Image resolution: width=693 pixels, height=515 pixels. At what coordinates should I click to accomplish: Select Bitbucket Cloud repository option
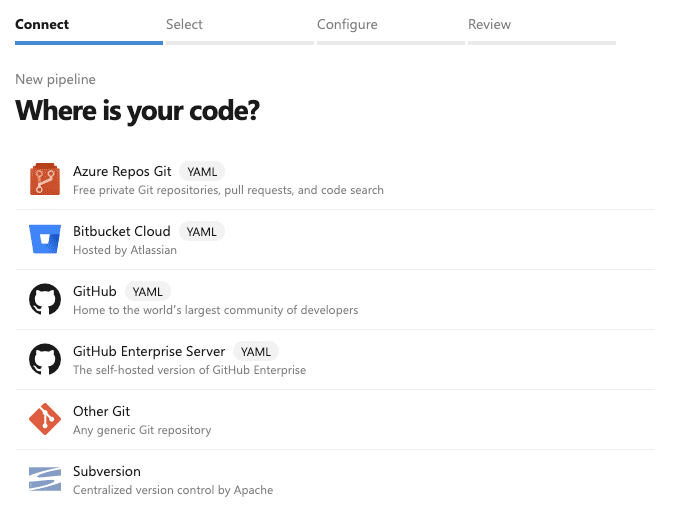pyautogui.click(x=121, y=231)
